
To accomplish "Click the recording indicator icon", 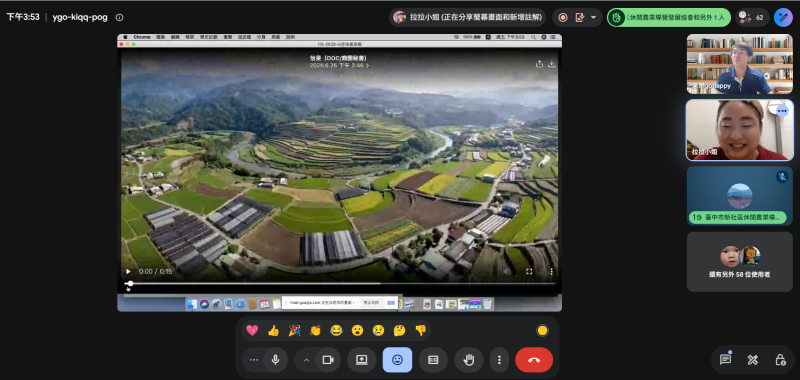I will pyautogui.click(x=563, y=17).
